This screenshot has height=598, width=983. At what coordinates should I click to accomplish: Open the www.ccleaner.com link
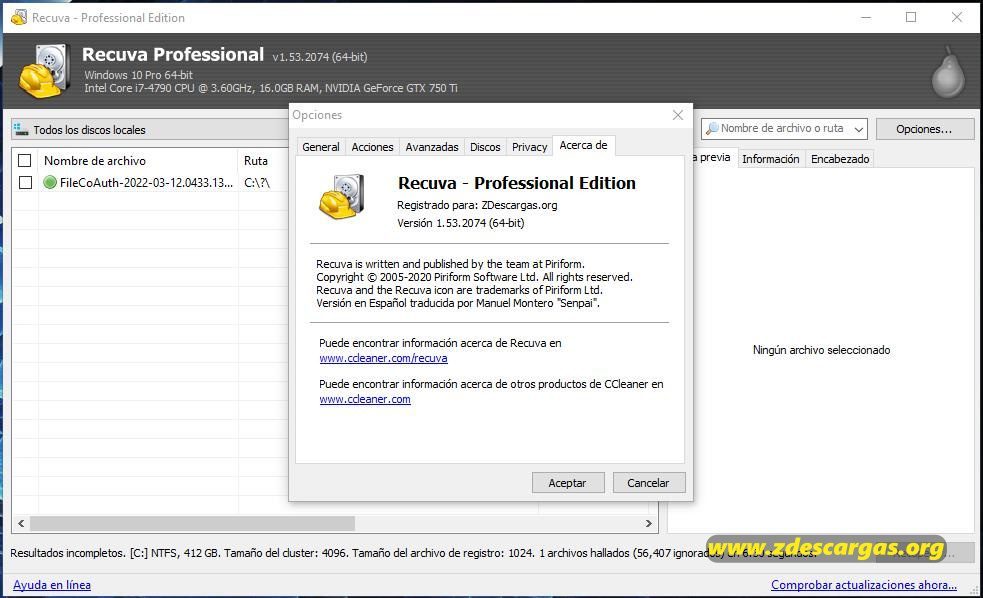(365, 399)
